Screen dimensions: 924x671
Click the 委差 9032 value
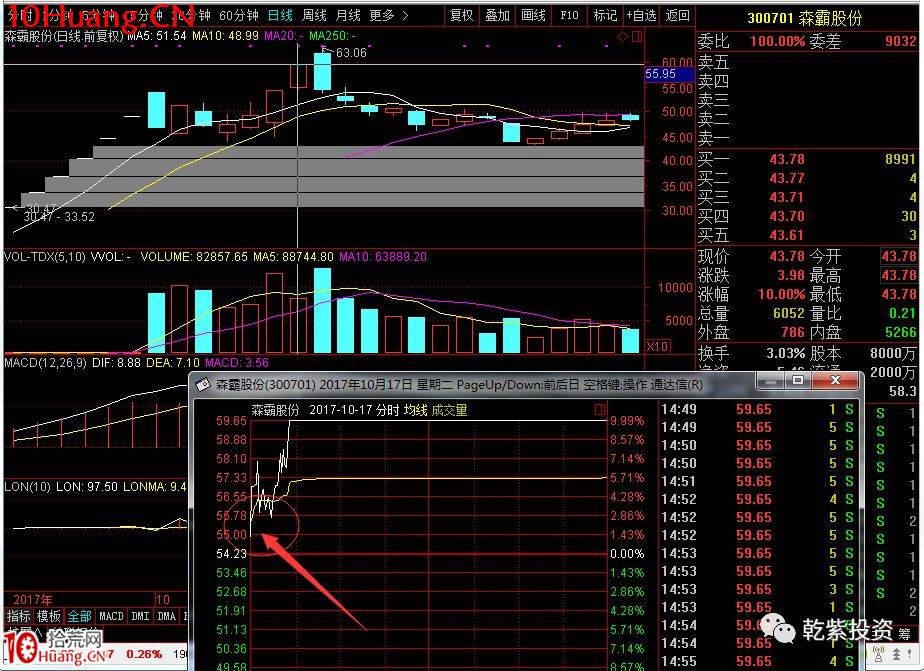pos(901,41)
